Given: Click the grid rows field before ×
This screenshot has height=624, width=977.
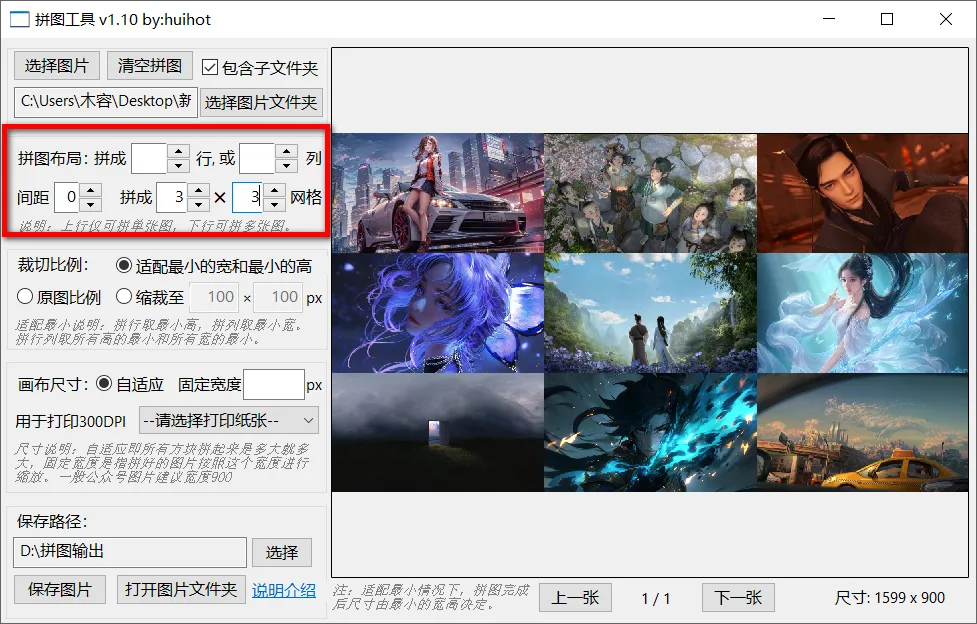Looking at the screenshot, I should coord(171,197).
